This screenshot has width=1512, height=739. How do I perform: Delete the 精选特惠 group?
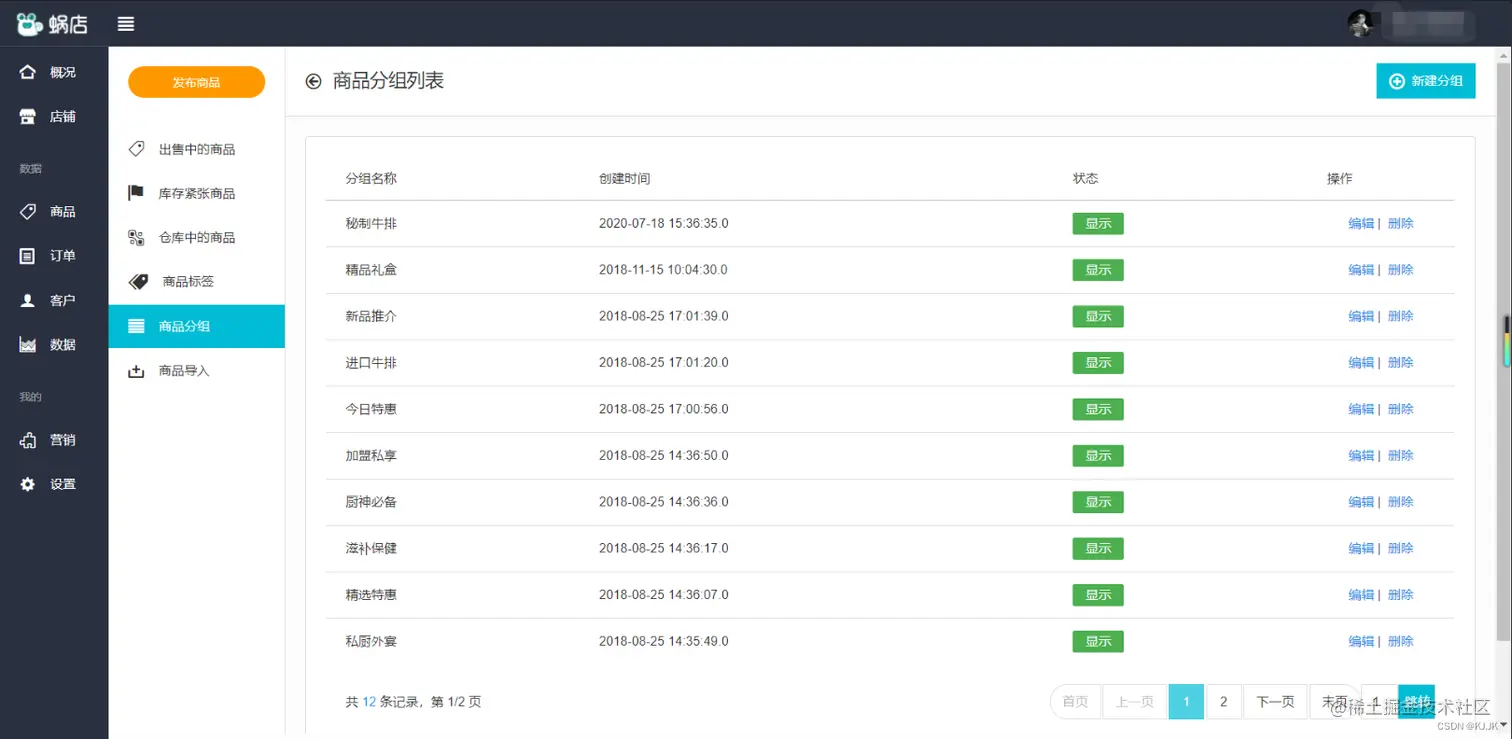click(x=1400, y=594)
